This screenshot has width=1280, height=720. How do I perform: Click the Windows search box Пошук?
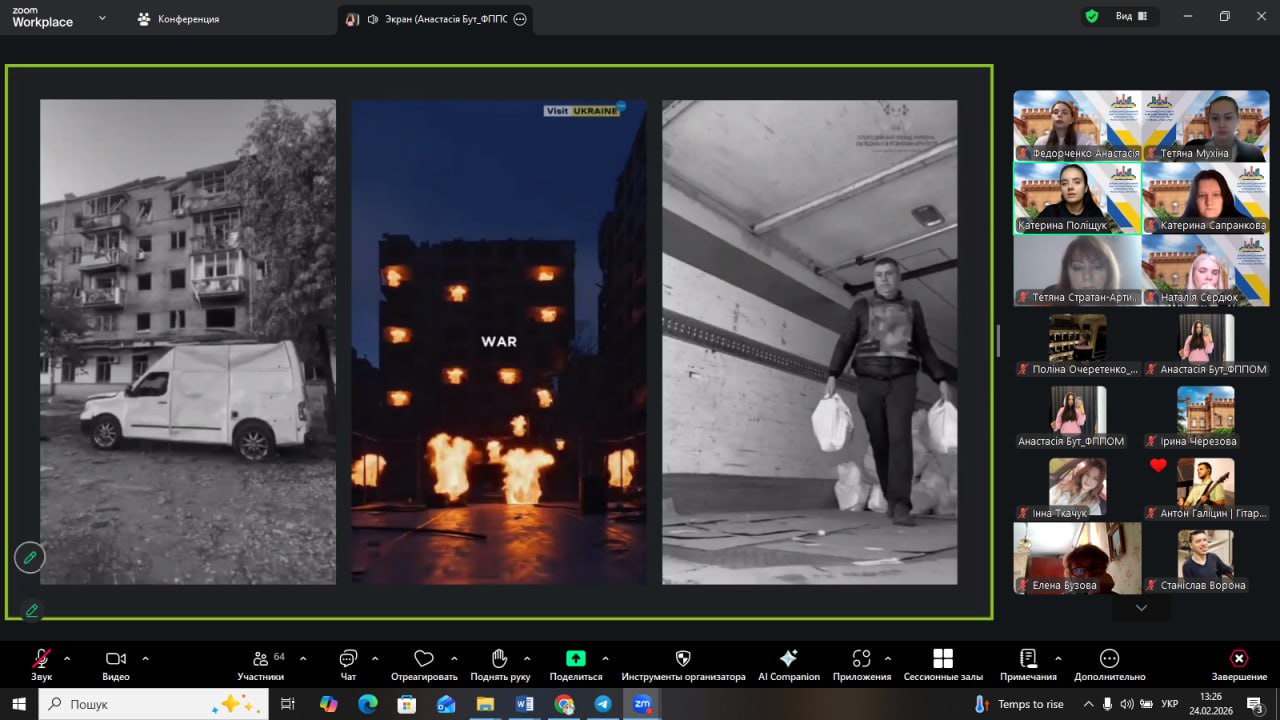152,704
